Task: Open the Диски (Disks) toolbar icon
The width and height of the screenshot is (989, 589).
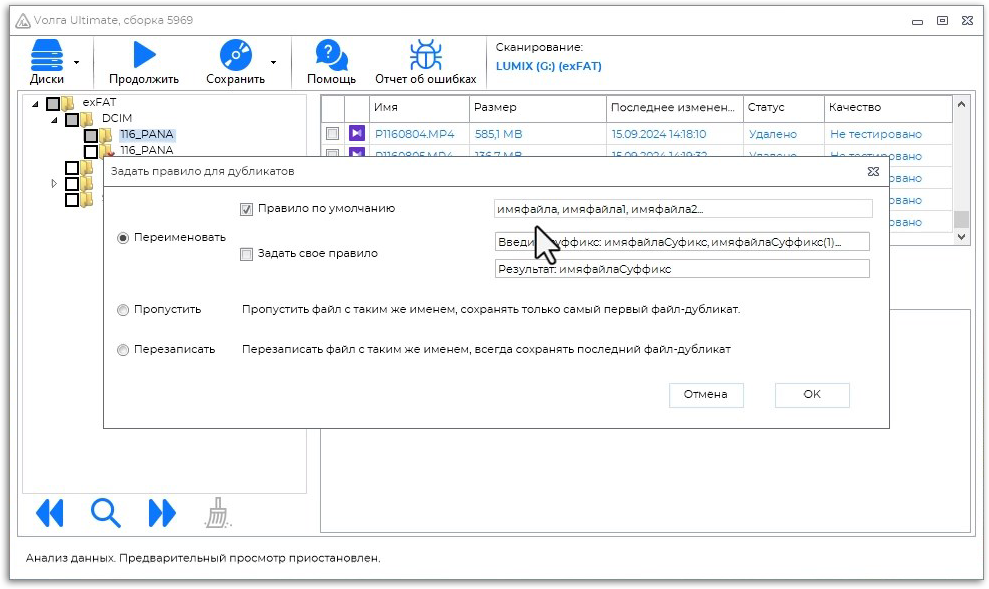Action: pos(47,55)
